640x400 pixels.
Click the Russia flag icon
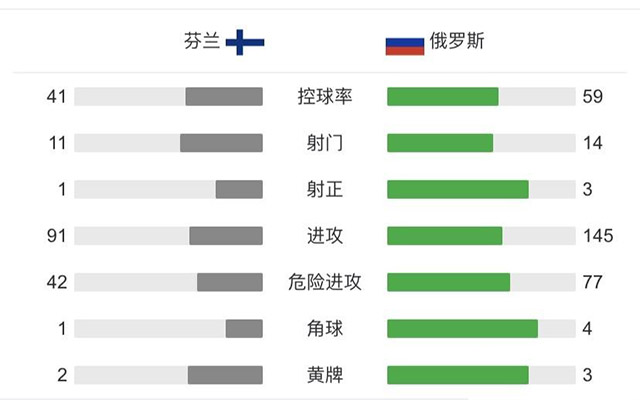(405, 45)
